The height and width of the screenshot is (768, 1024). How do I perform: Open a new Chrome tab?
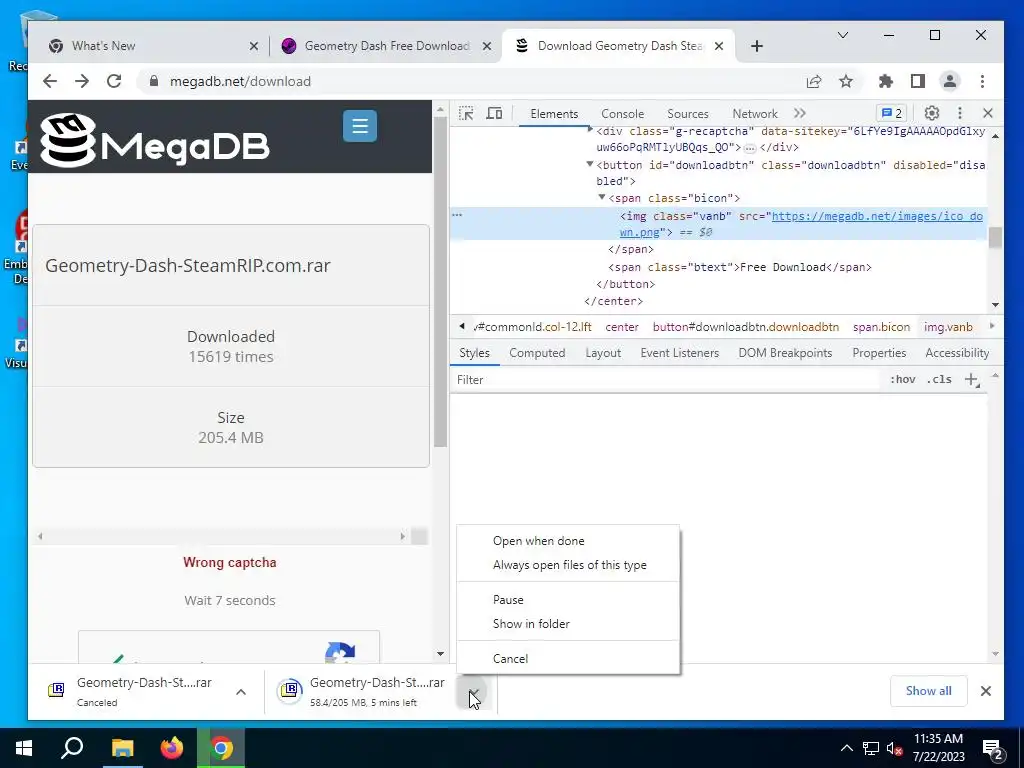point(757,46)
